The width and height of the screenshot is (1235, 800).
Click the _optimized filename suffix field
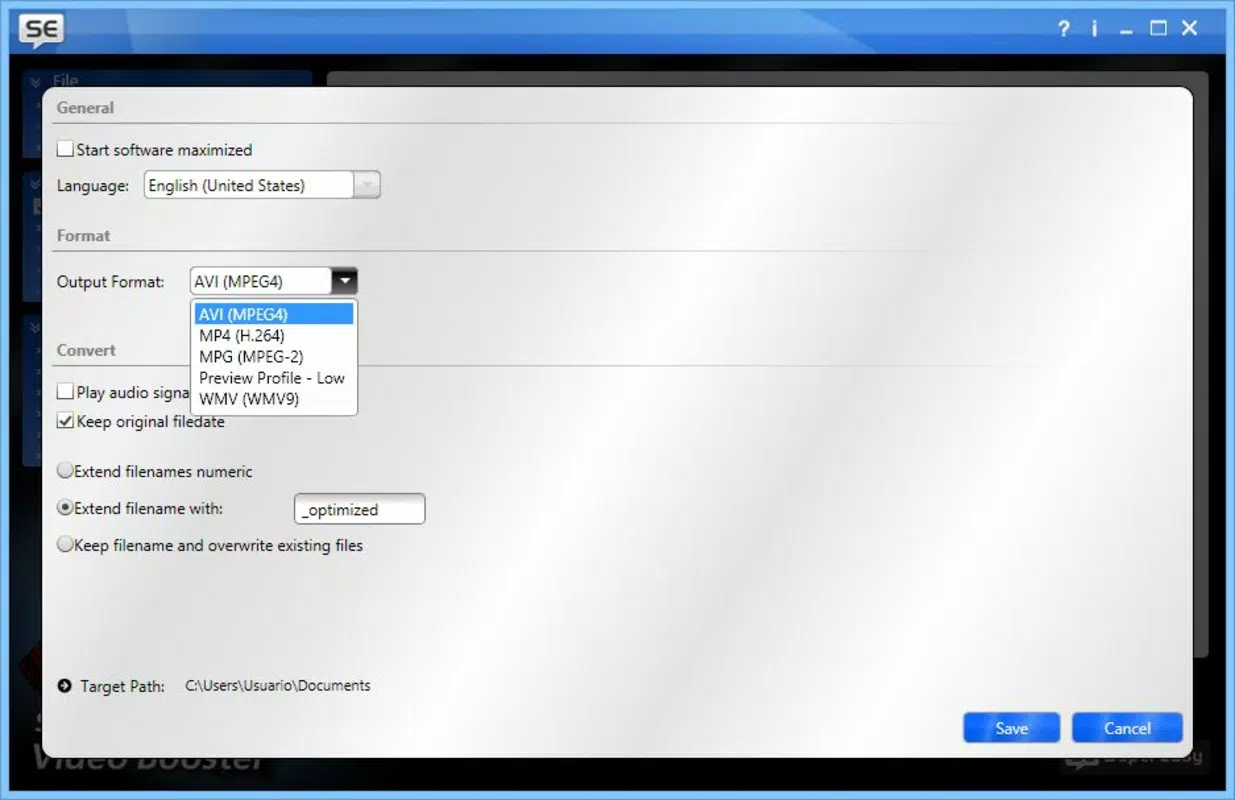click(x=360, y=509)
